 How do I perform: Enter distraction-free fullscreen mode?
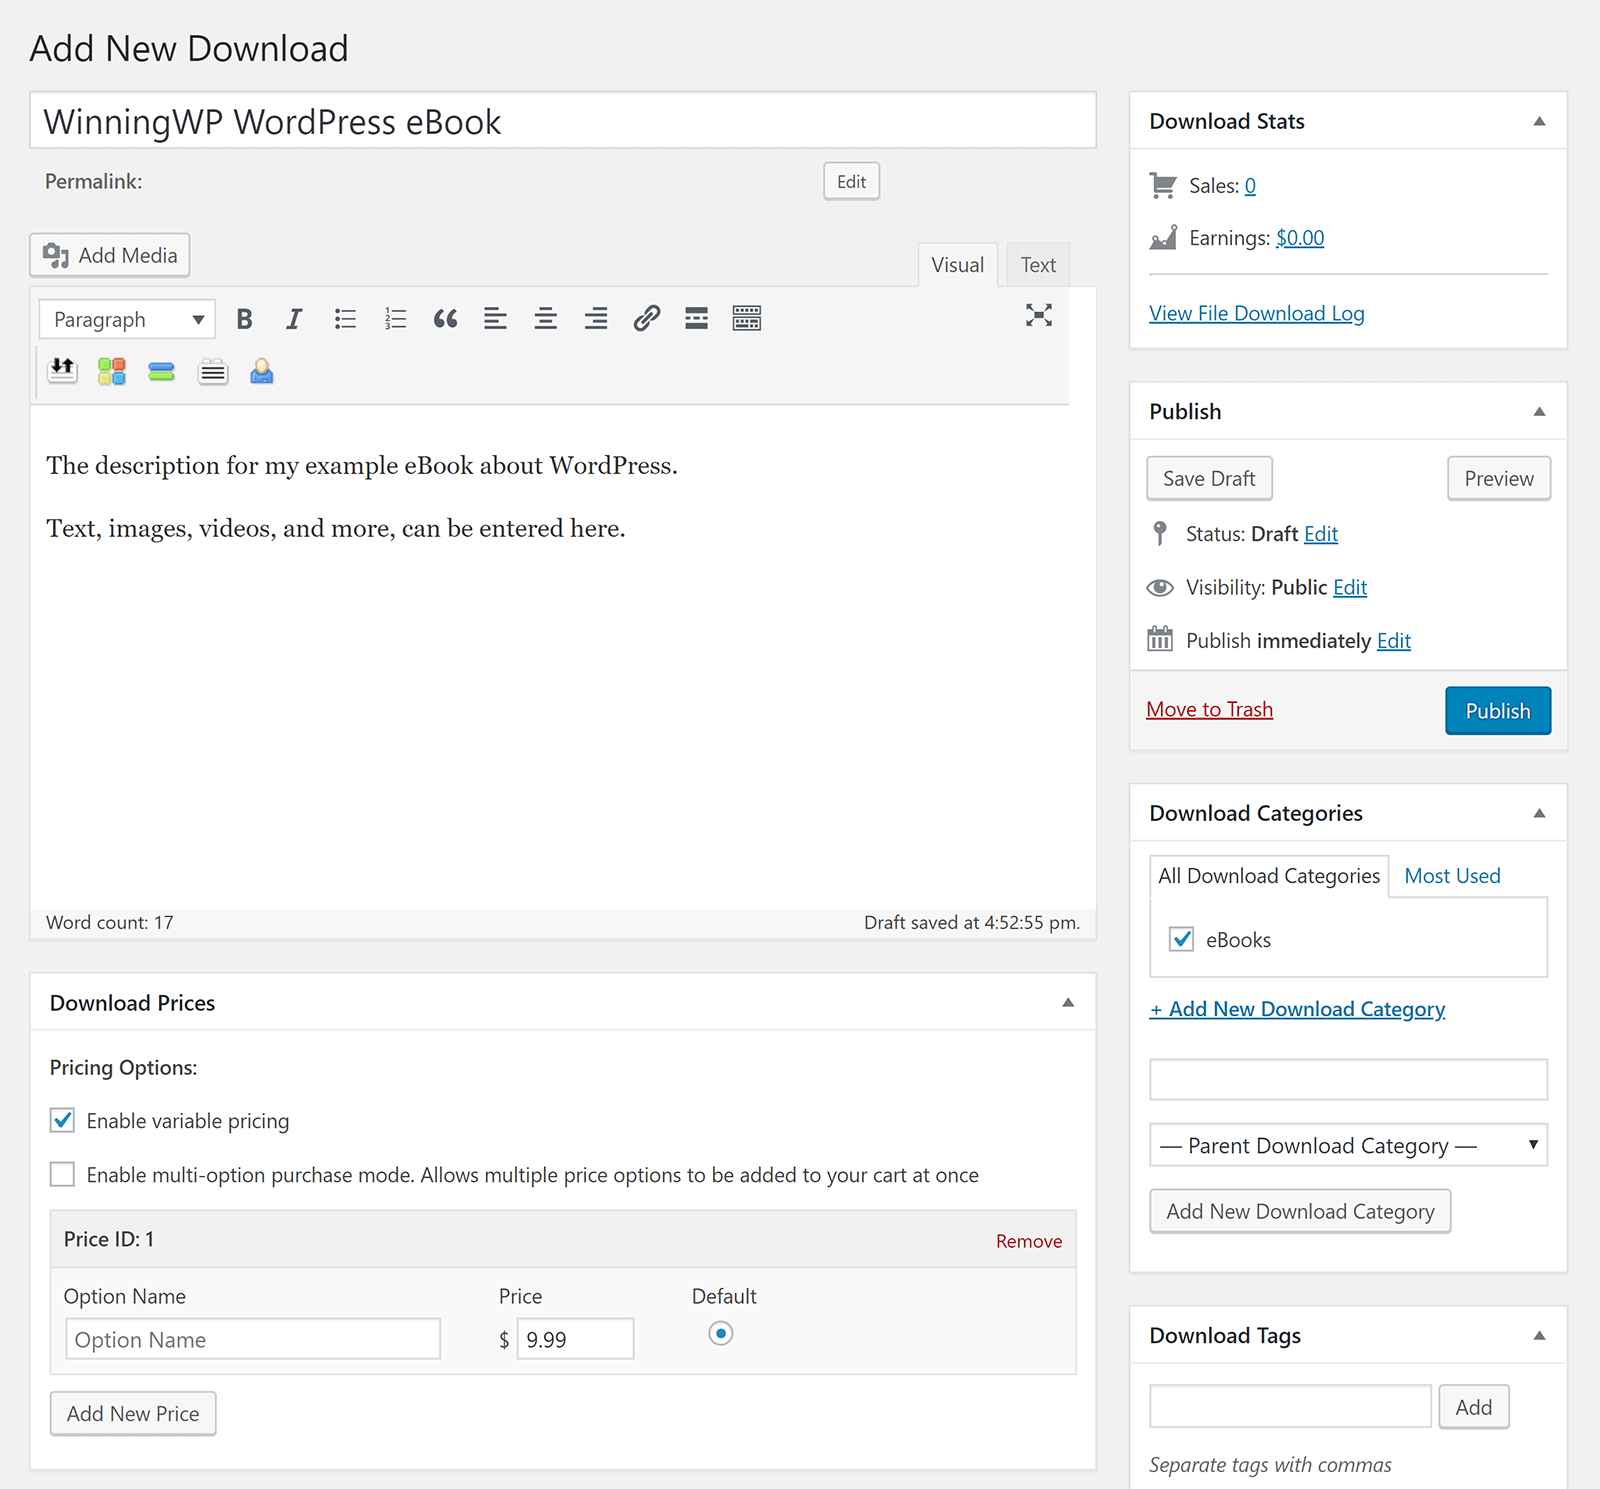click(1039, 315)
